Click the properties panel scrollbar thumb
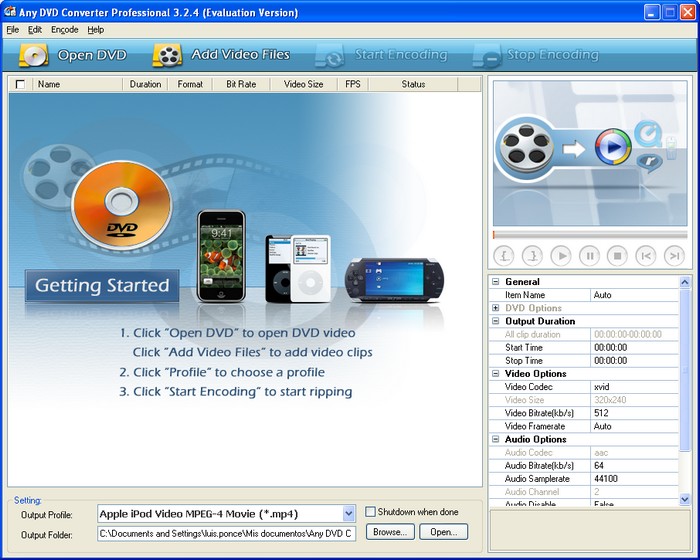 pos(684,370)
